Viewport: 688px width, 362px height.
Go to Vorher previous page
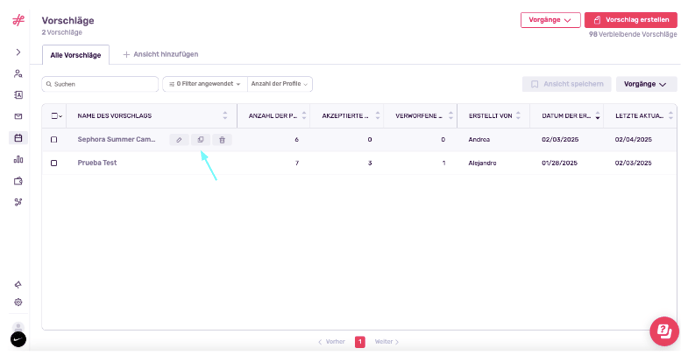pos(331,342)
